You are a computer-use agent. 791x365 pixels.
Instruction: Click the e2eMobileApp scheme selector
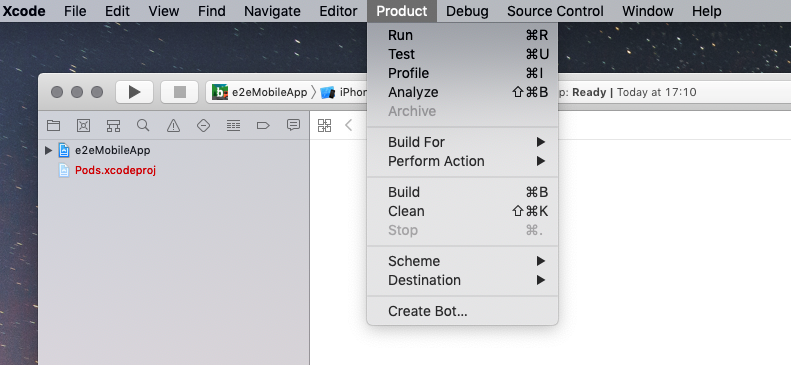260,92
